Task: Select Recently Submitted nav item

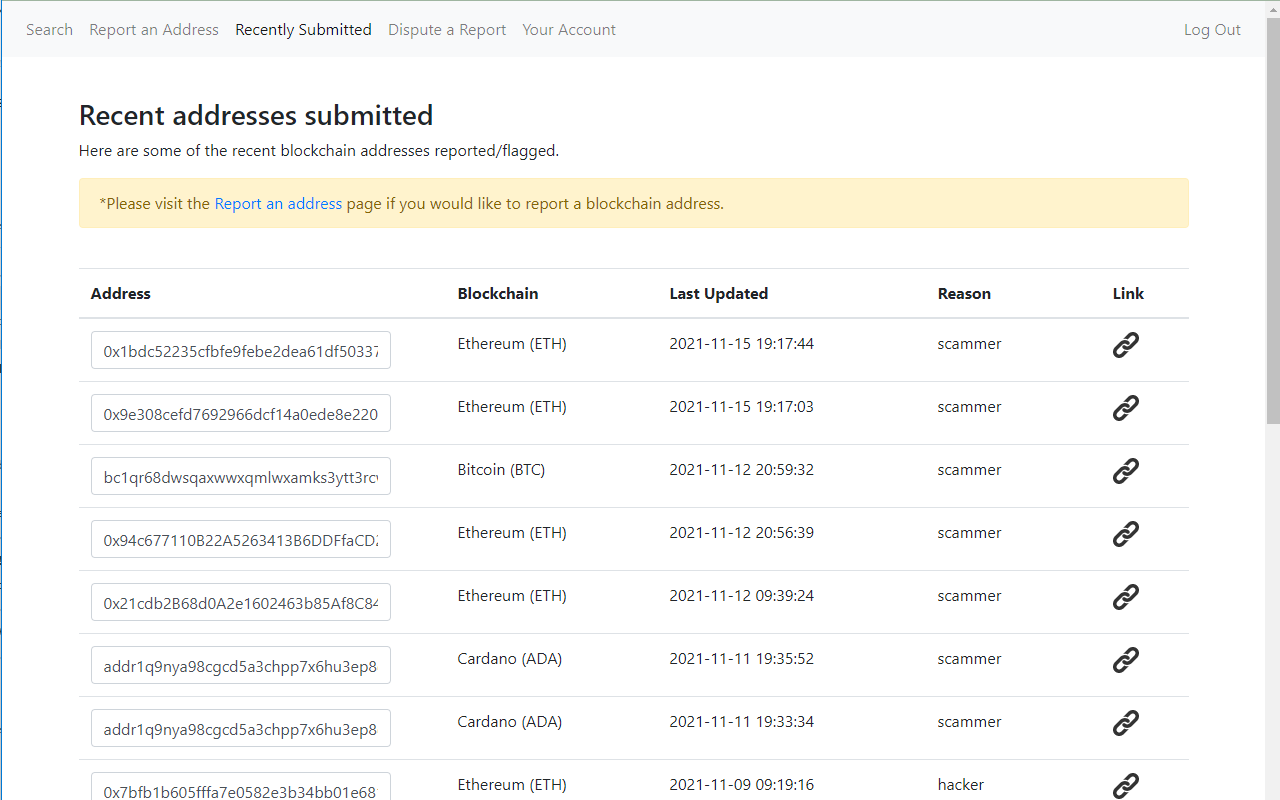Action: [303, 30]
